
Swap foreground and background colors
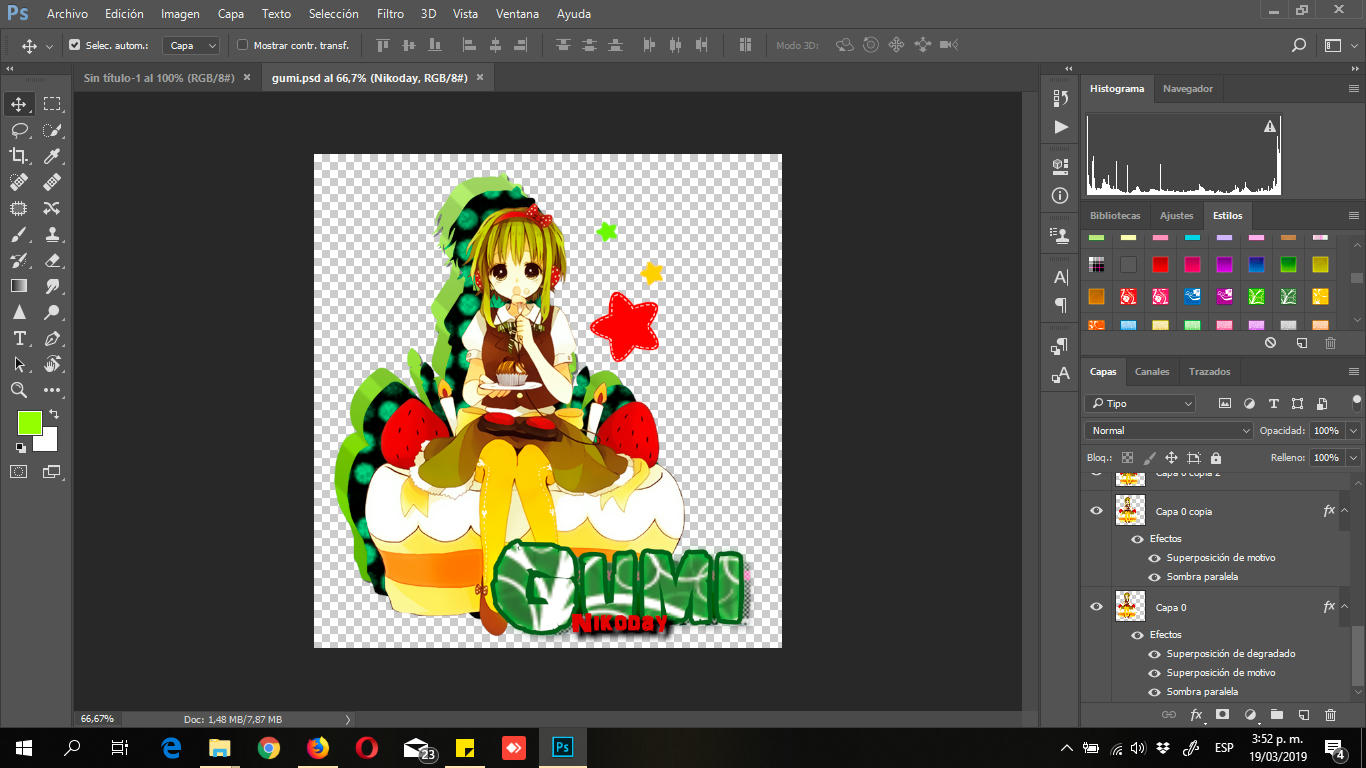click(x=54, y=414)
